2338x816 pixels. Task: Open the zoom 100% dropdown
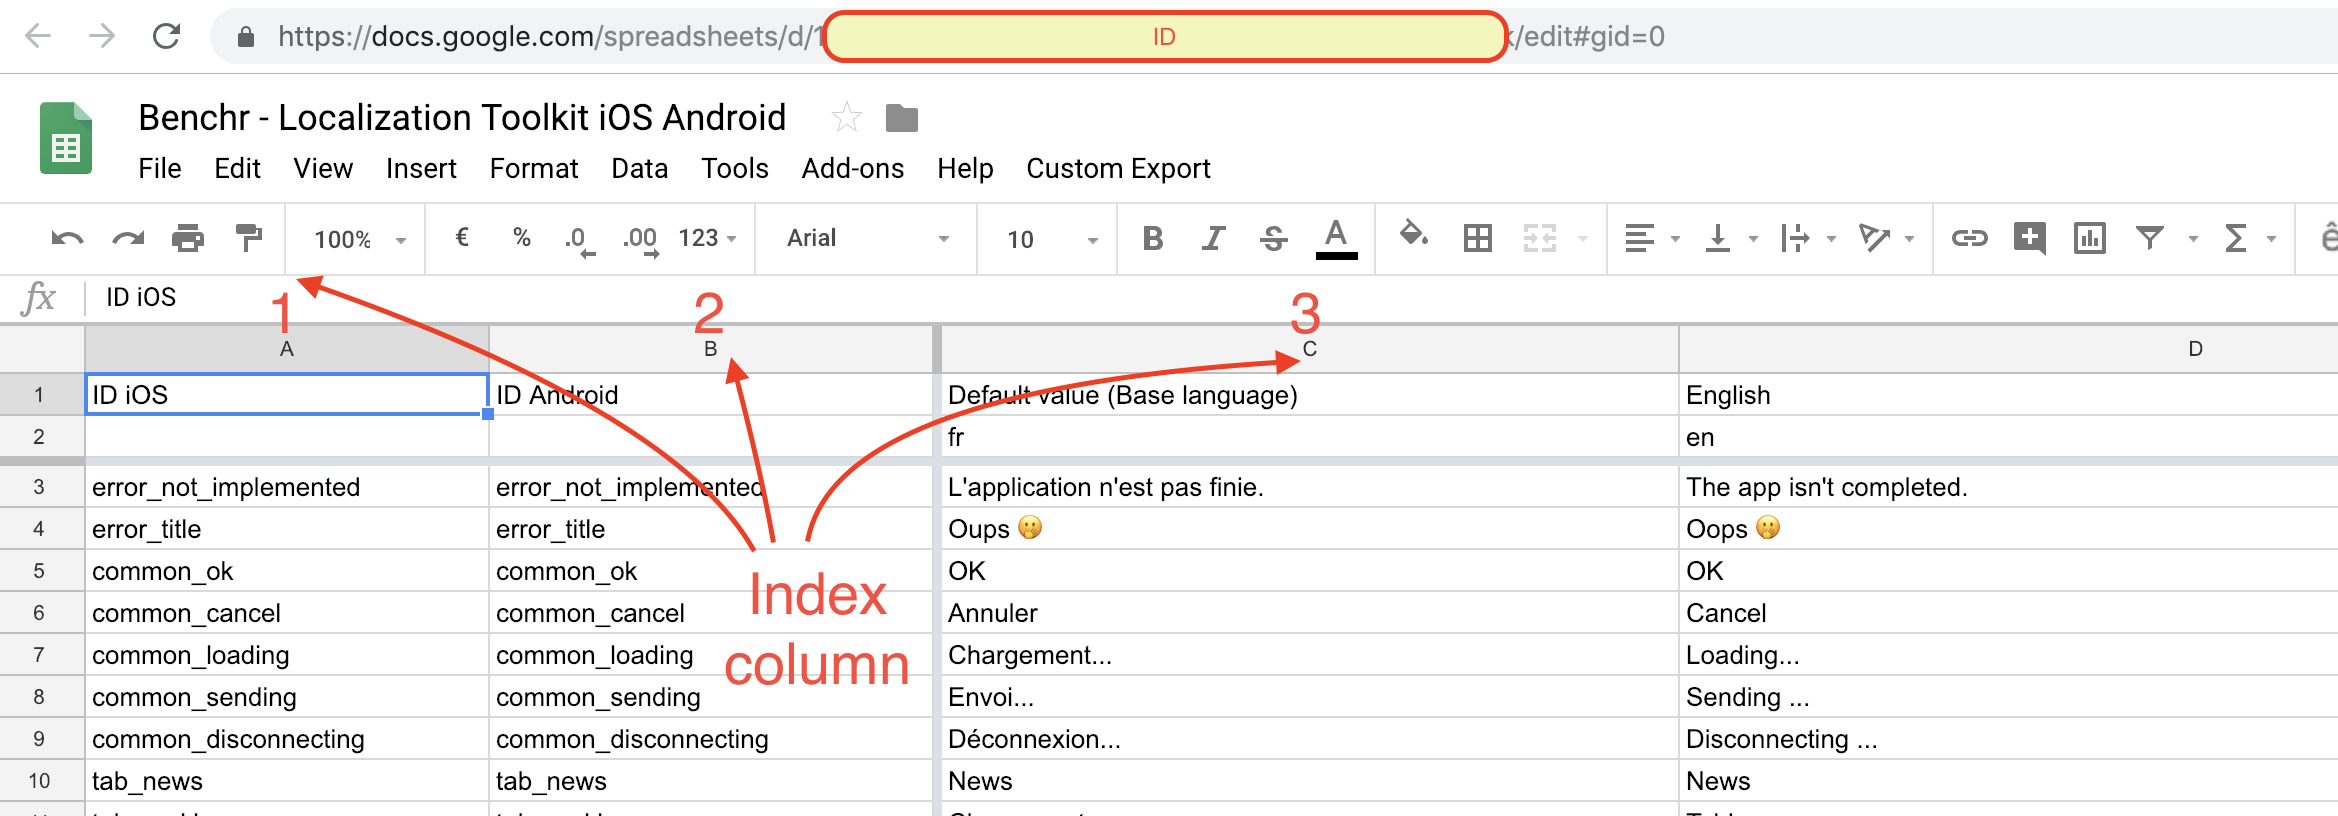(x=360, y=239)
